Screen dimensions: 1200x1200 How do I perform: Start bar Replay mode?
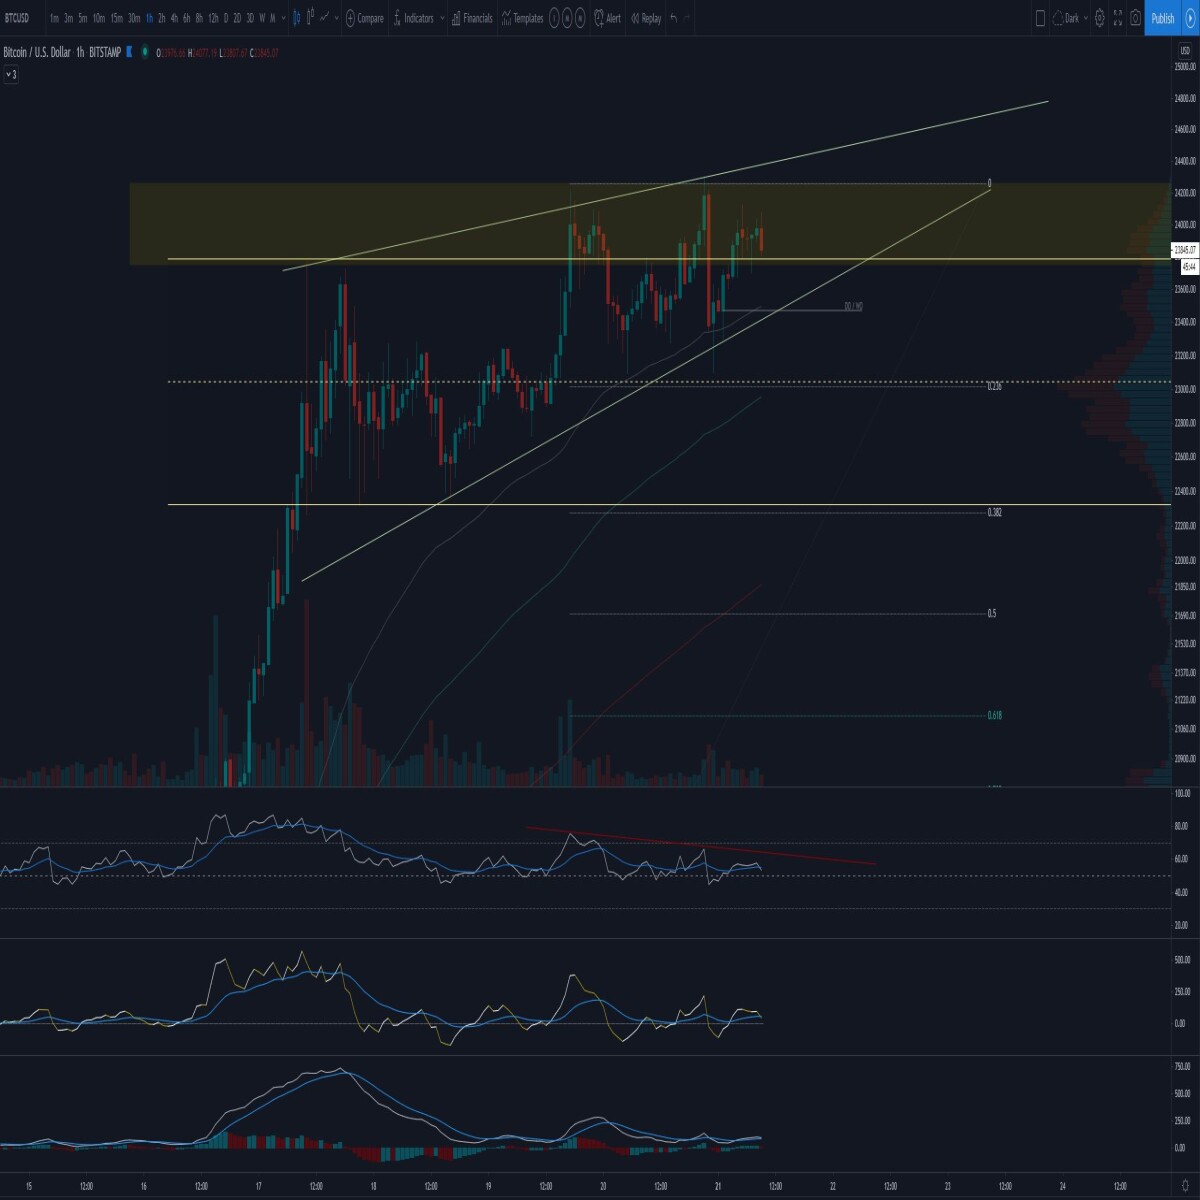(x=645, y=18)
